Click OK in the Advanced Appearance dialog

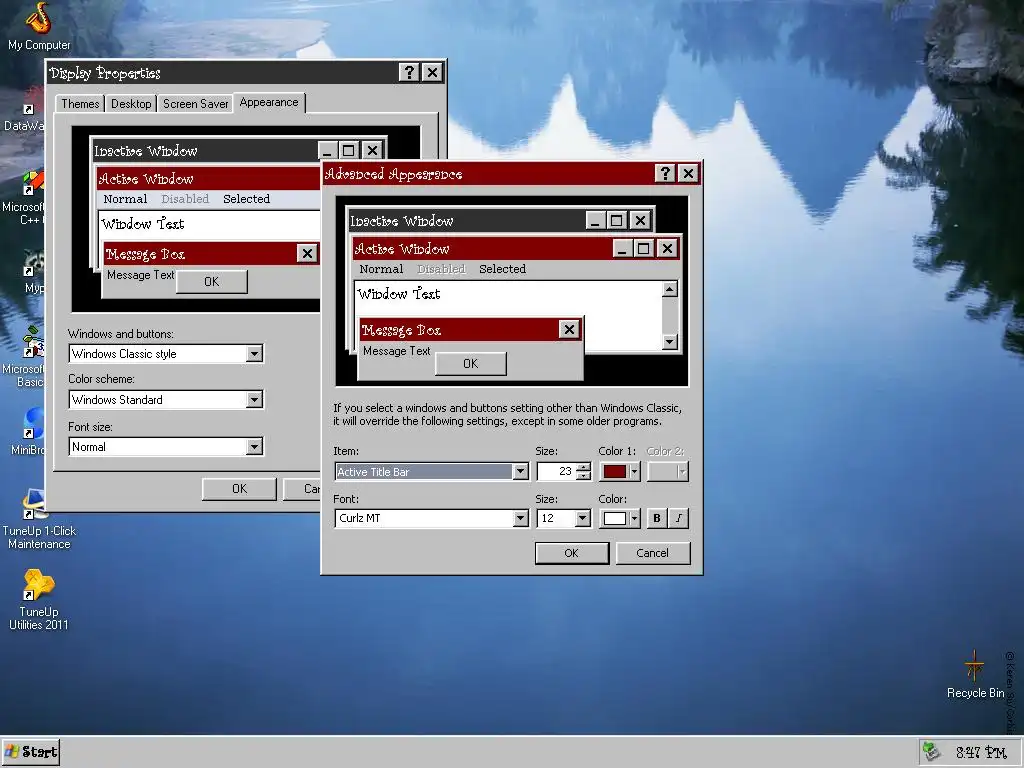click(x=571, y=553)
